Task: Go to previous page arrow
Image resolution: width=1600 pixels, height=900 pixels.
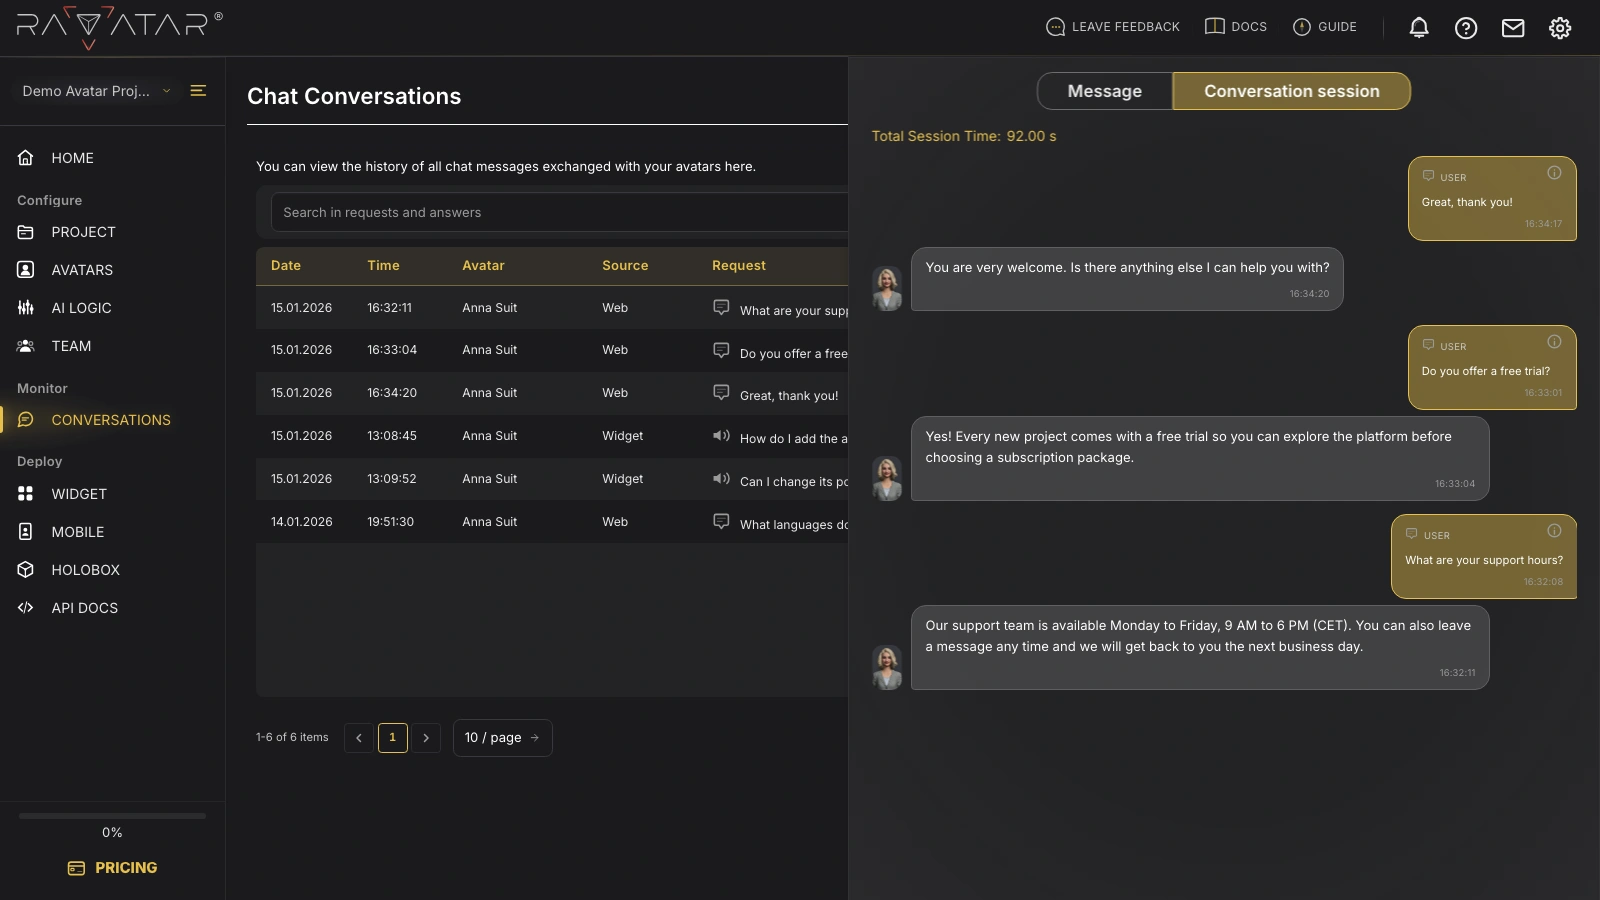Action: click(x=359, y=738)
